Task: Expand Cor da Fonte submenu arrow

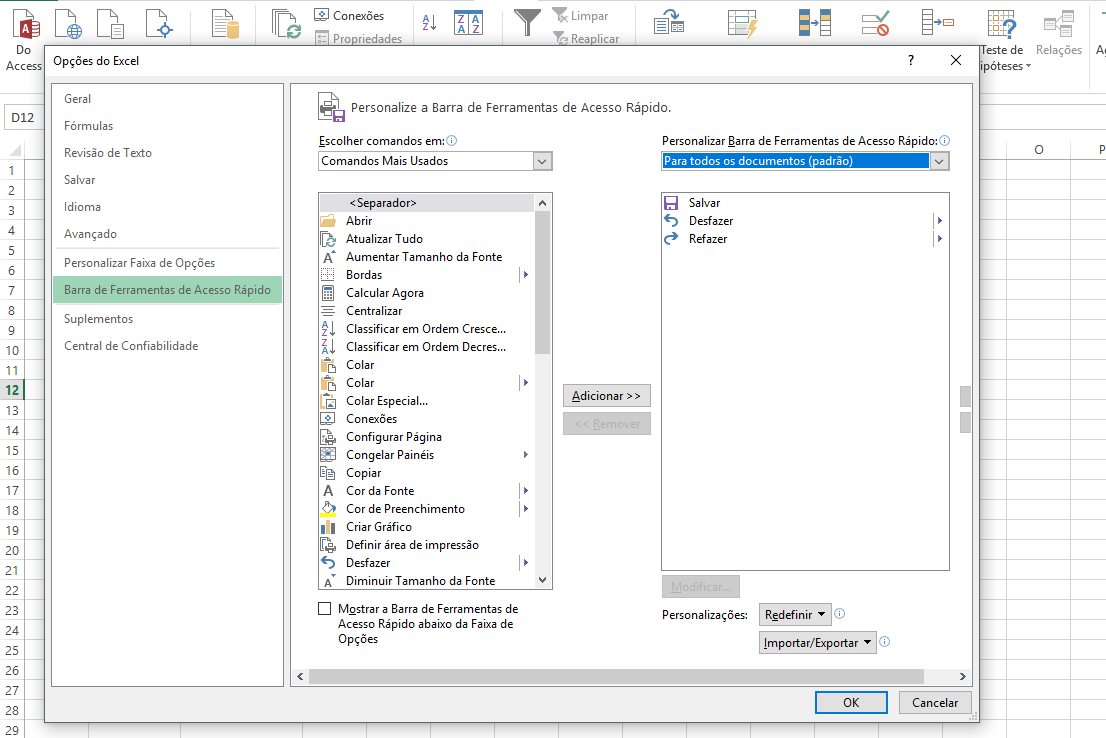Action: 525,490
